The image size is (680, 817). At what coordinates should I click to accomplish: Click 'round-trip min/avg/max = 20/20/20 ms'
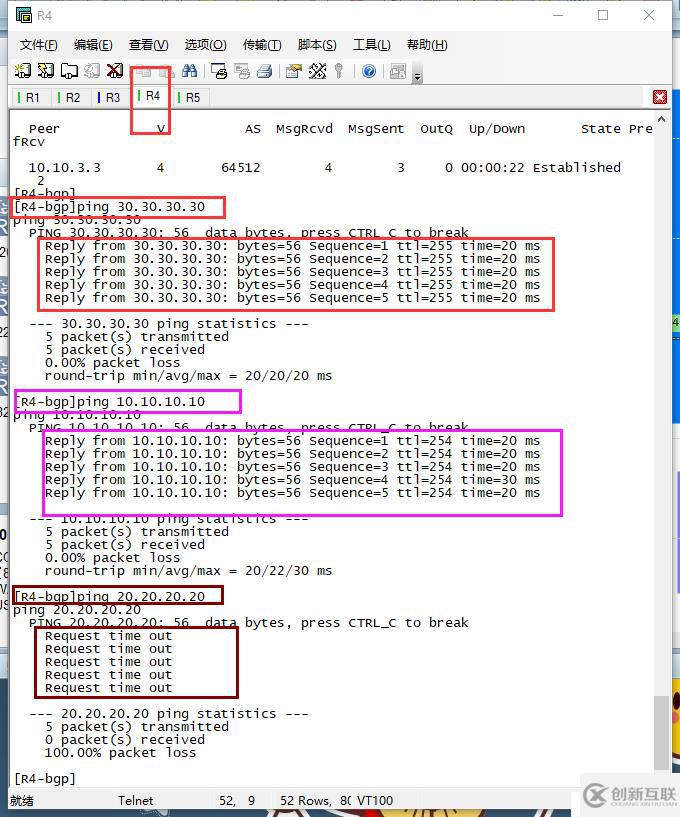point(188,376)
